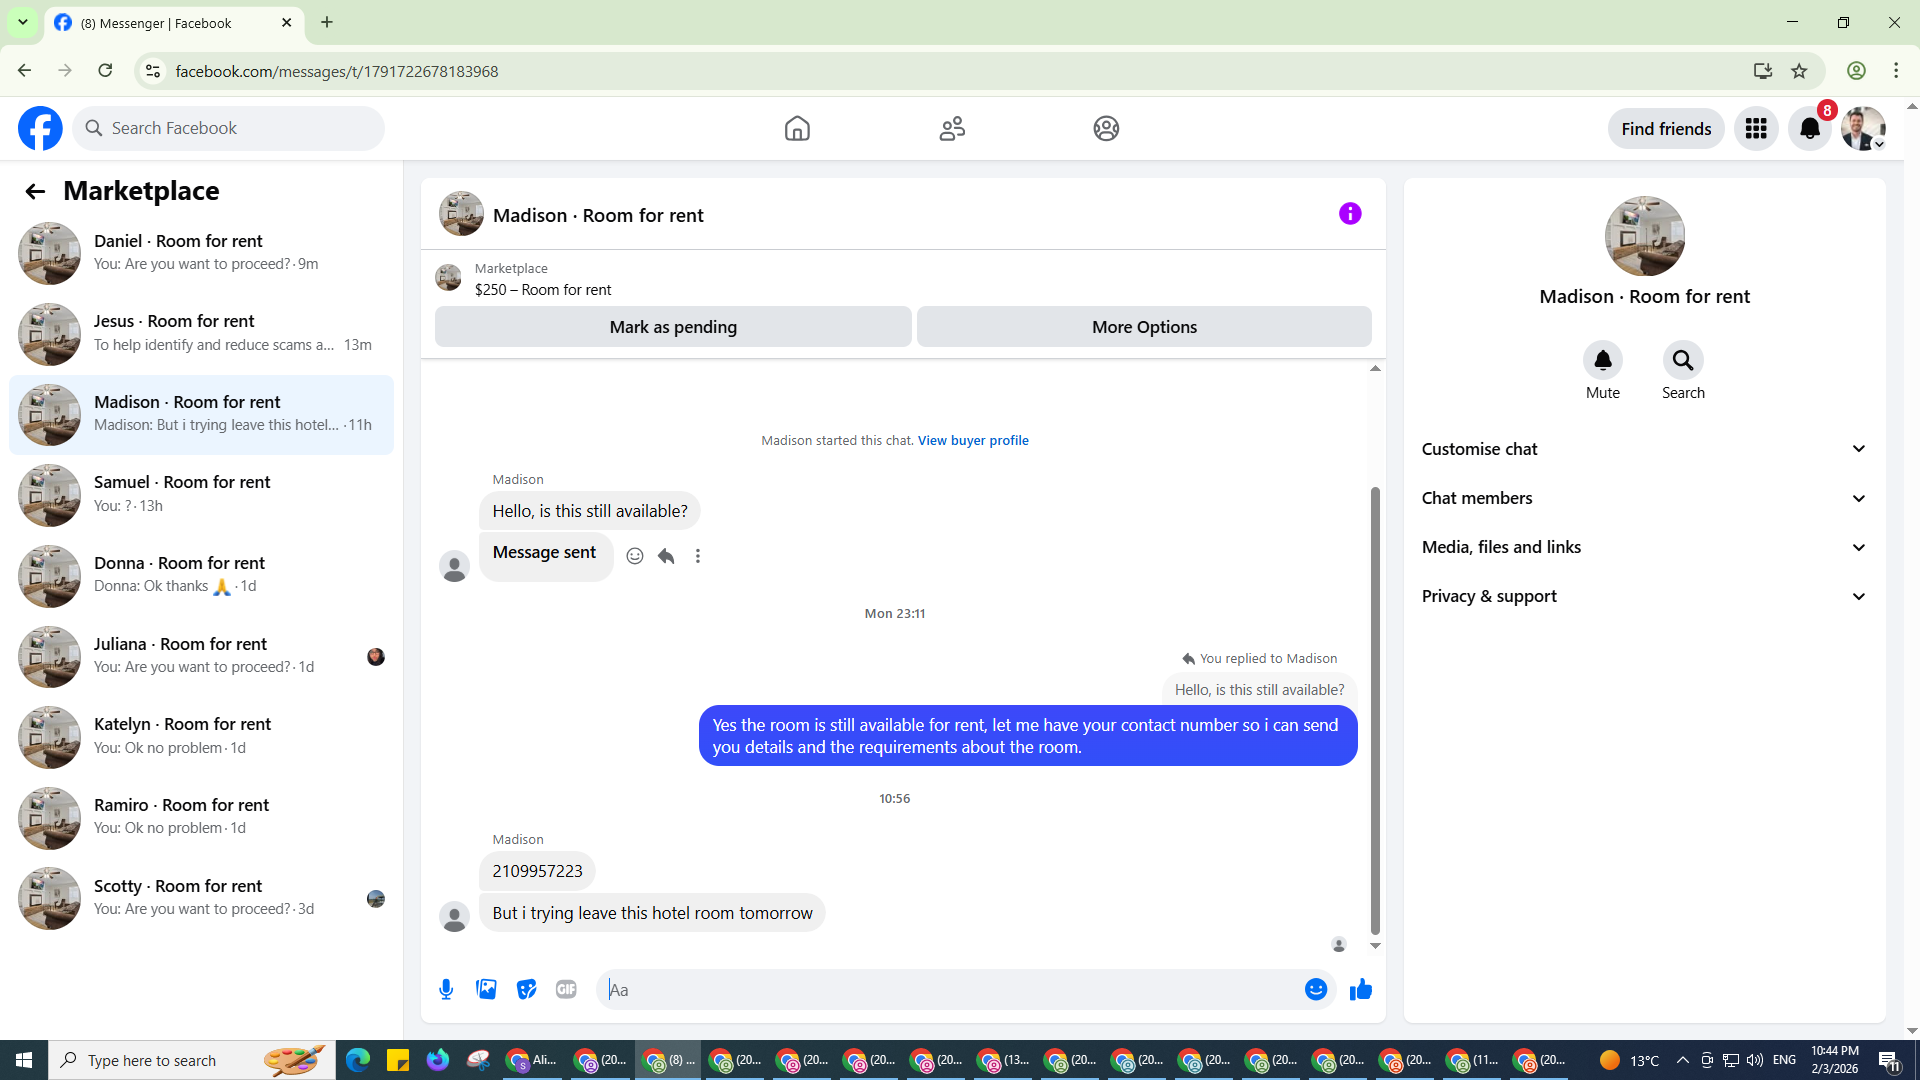Open the emoji picker in message box

point(1316,989)
